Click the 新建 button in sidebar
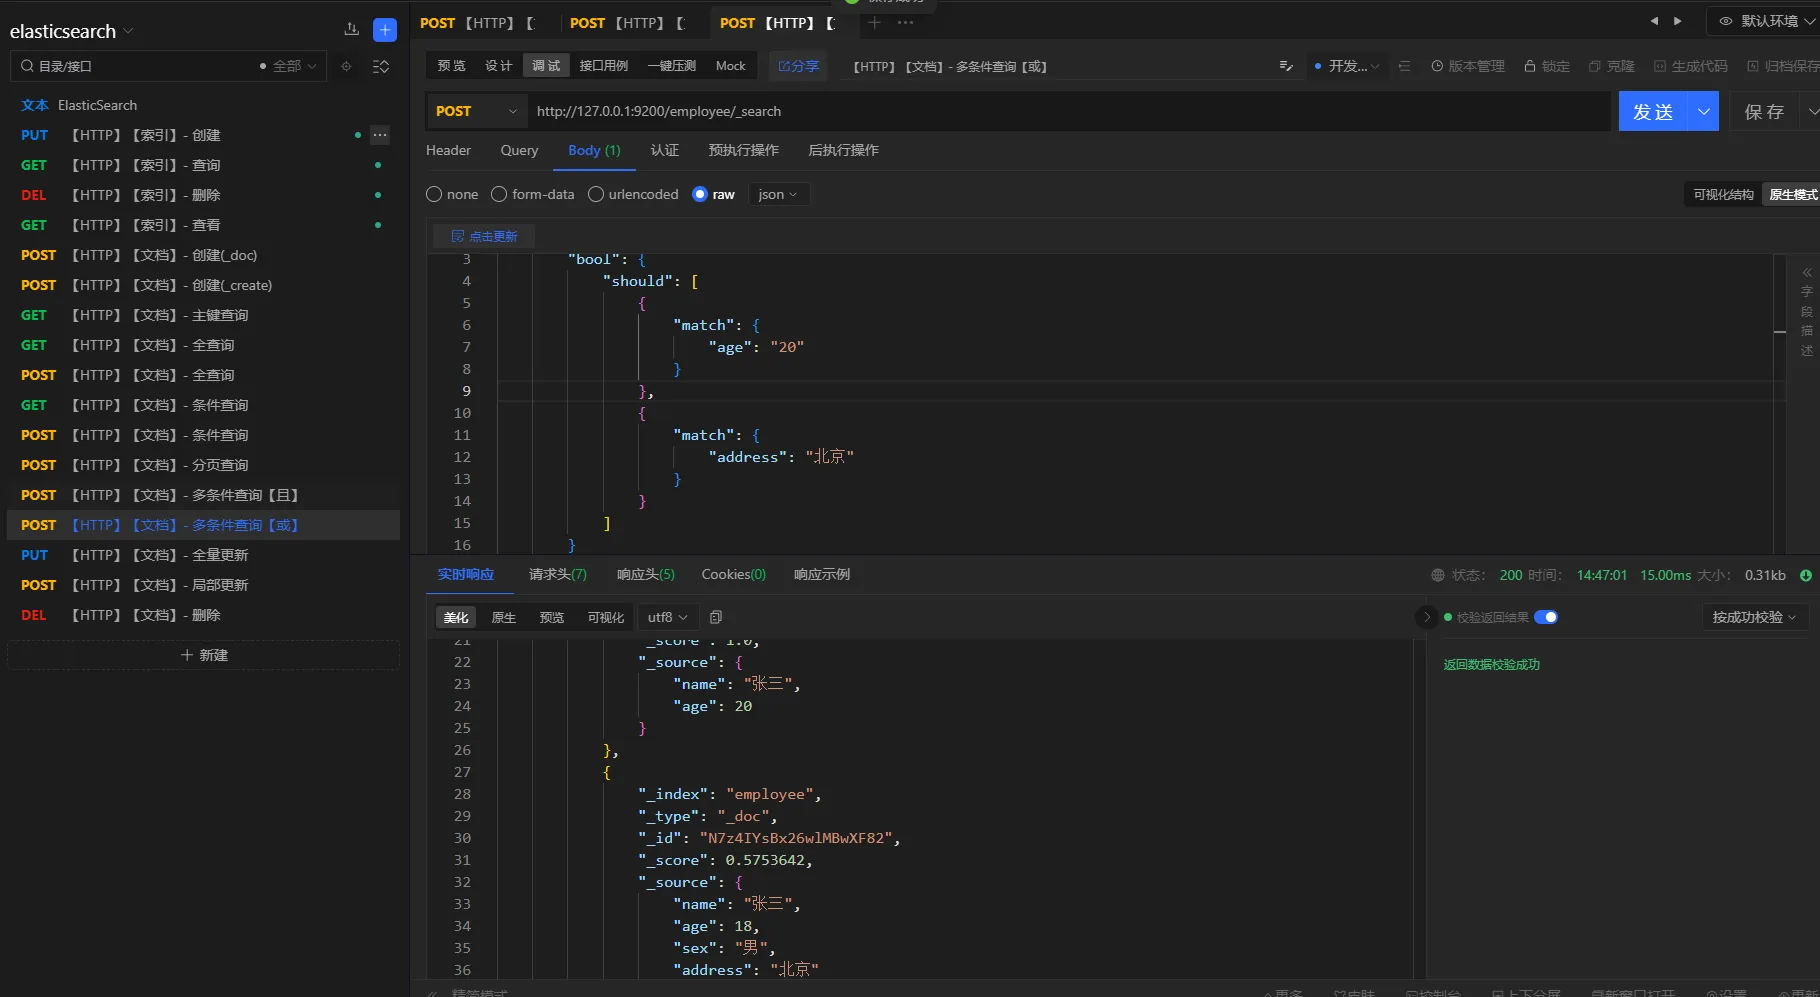Image resolution: width=1820 pixels, height=997 pixels. click(x=204, y=655)
